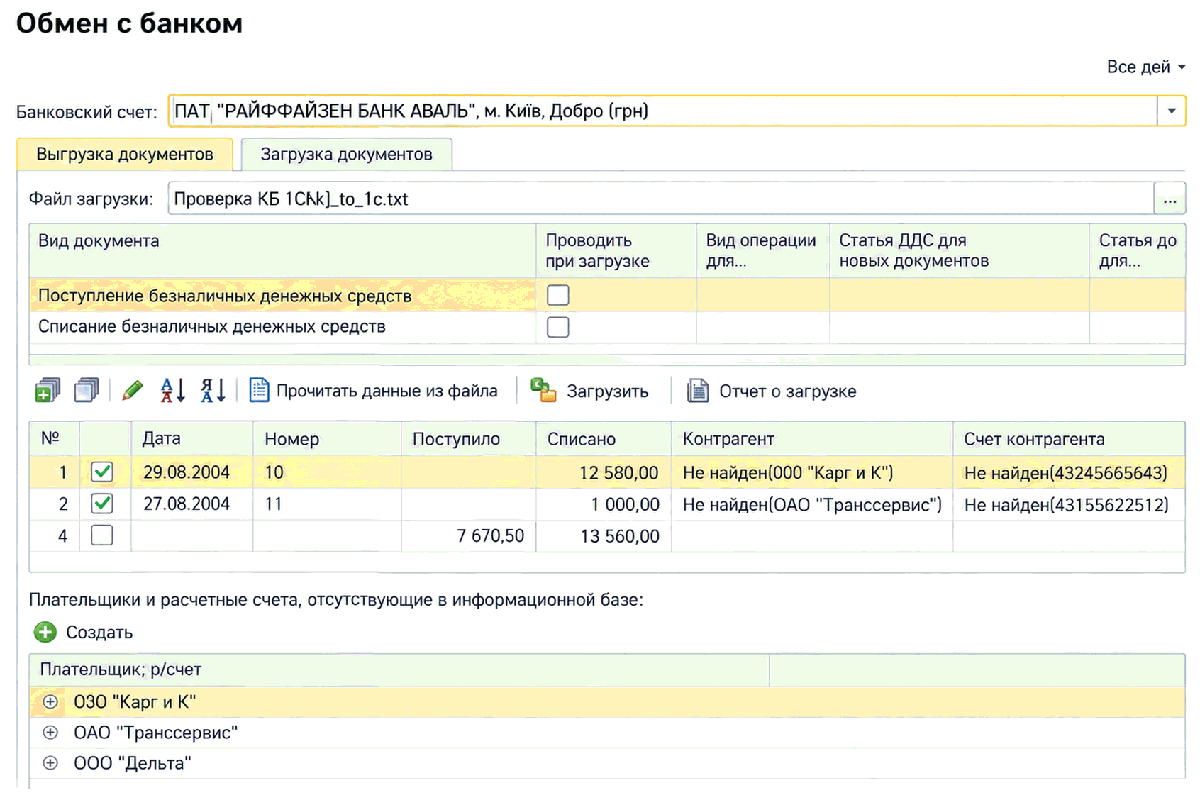This screenshot has width=1200, height=800.
Task: Toggle Проводить при загрузке for Поступление row
Action: click(558, 295)
